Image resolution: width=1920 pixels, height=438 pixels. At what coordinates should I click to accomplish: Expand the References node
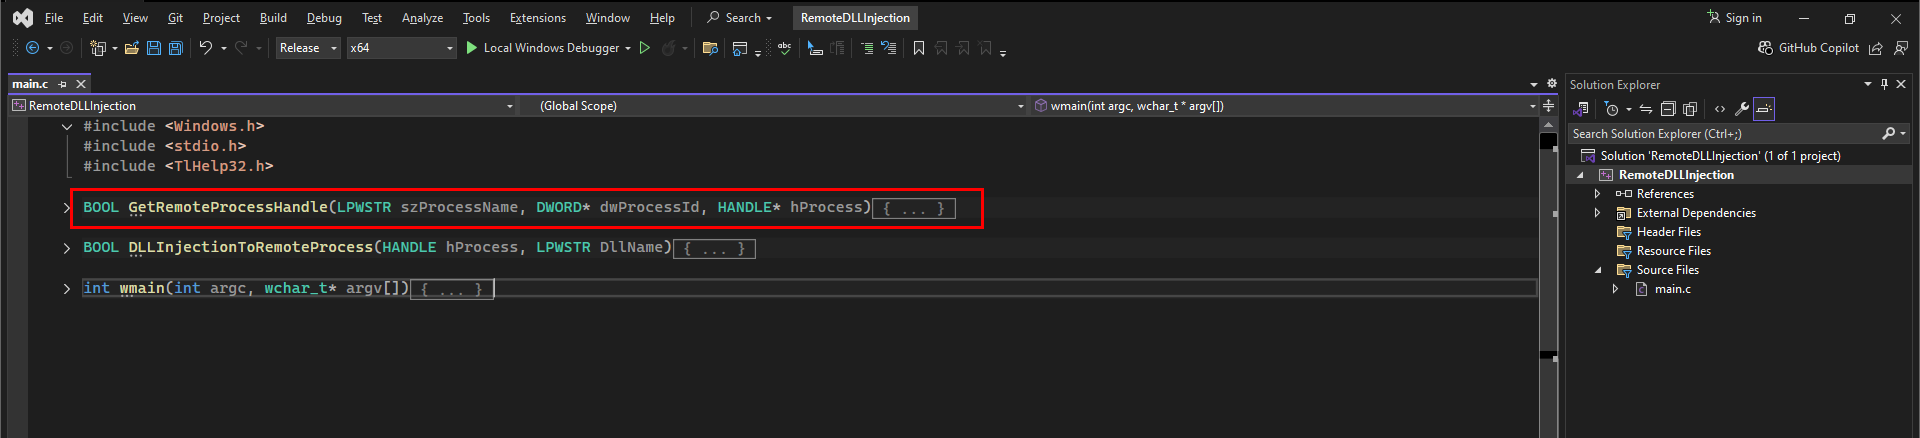pos(1597,194)
